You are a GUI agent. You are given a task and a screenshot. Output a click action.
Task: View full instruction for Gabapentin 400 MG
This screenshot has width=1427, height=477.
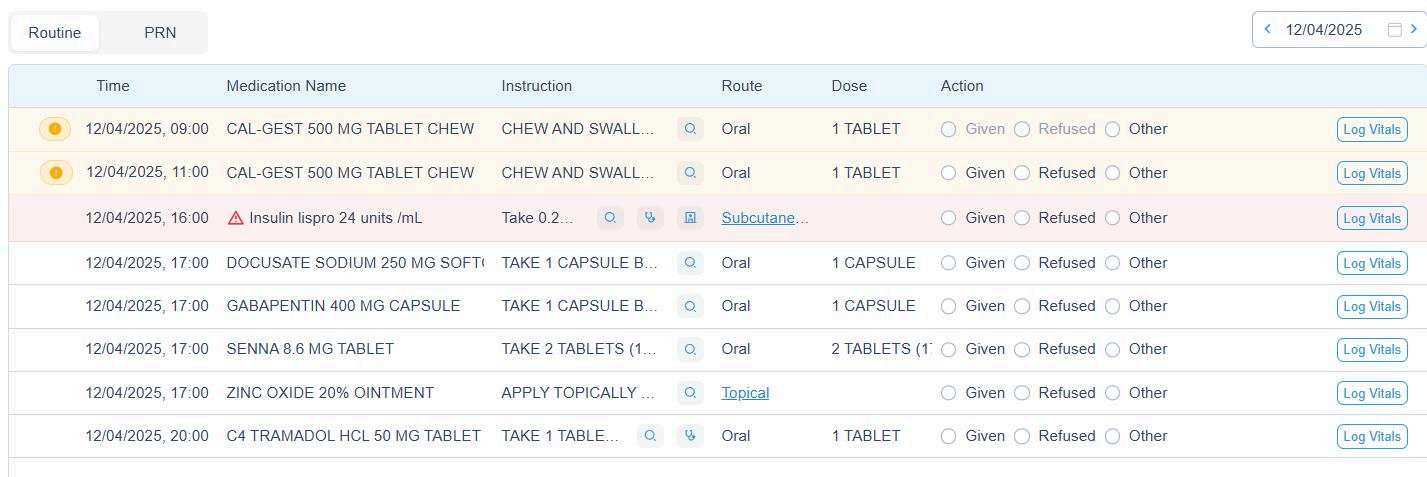[690, 306]
